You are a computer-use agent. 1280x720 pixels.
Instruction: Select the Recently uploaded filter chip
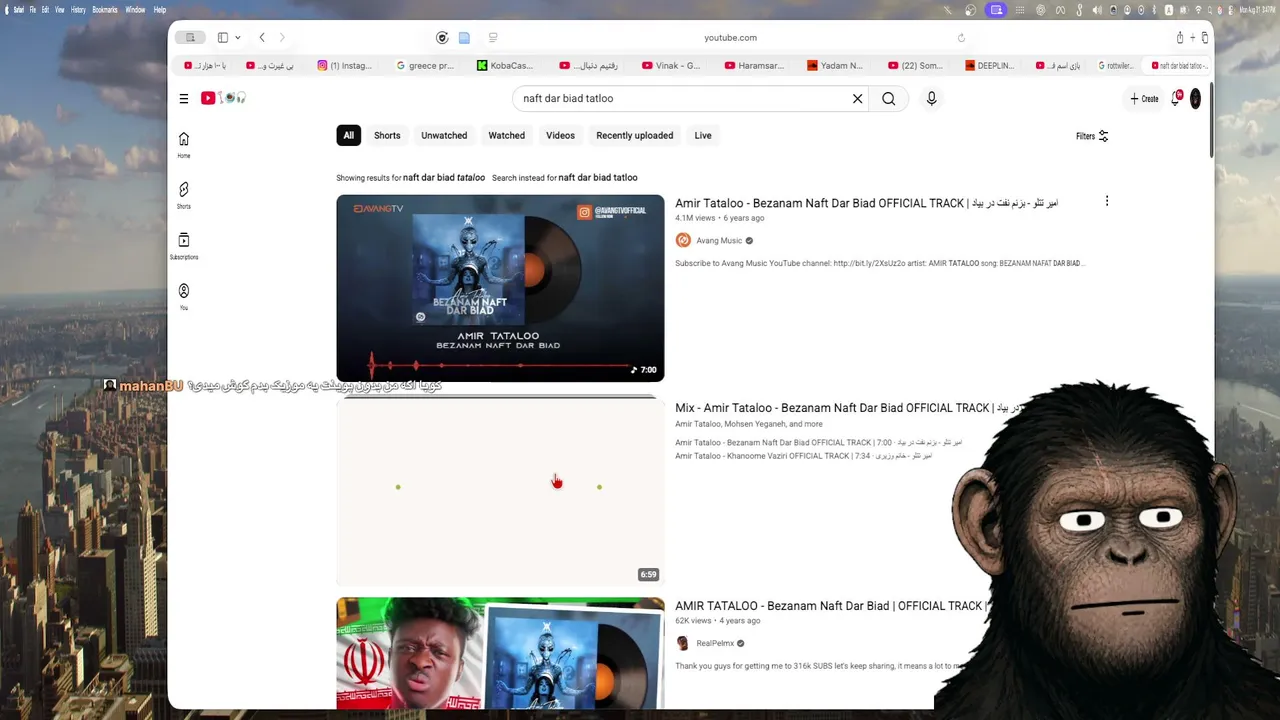(635, 135)
